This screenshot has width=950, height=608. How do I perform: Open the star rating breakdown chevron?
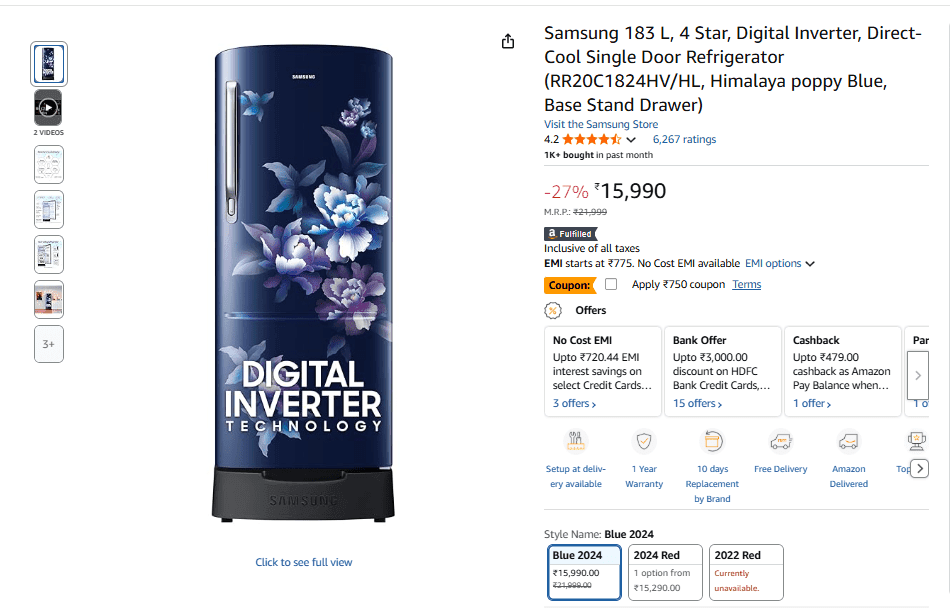(x=631, y=140)
